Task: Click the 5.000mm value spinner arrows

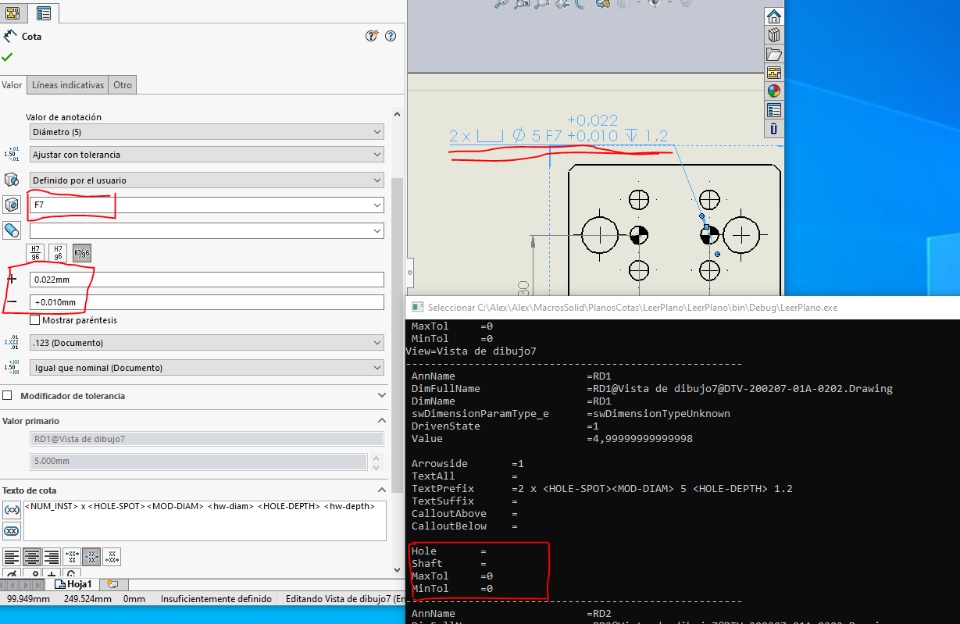Action: pyautogui.click(x=376, y=462)
